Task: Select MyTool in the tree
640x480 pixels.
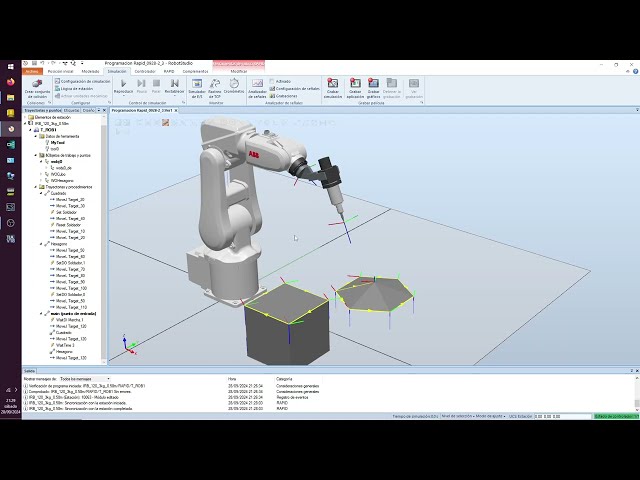Action: (x=58, y=142)
